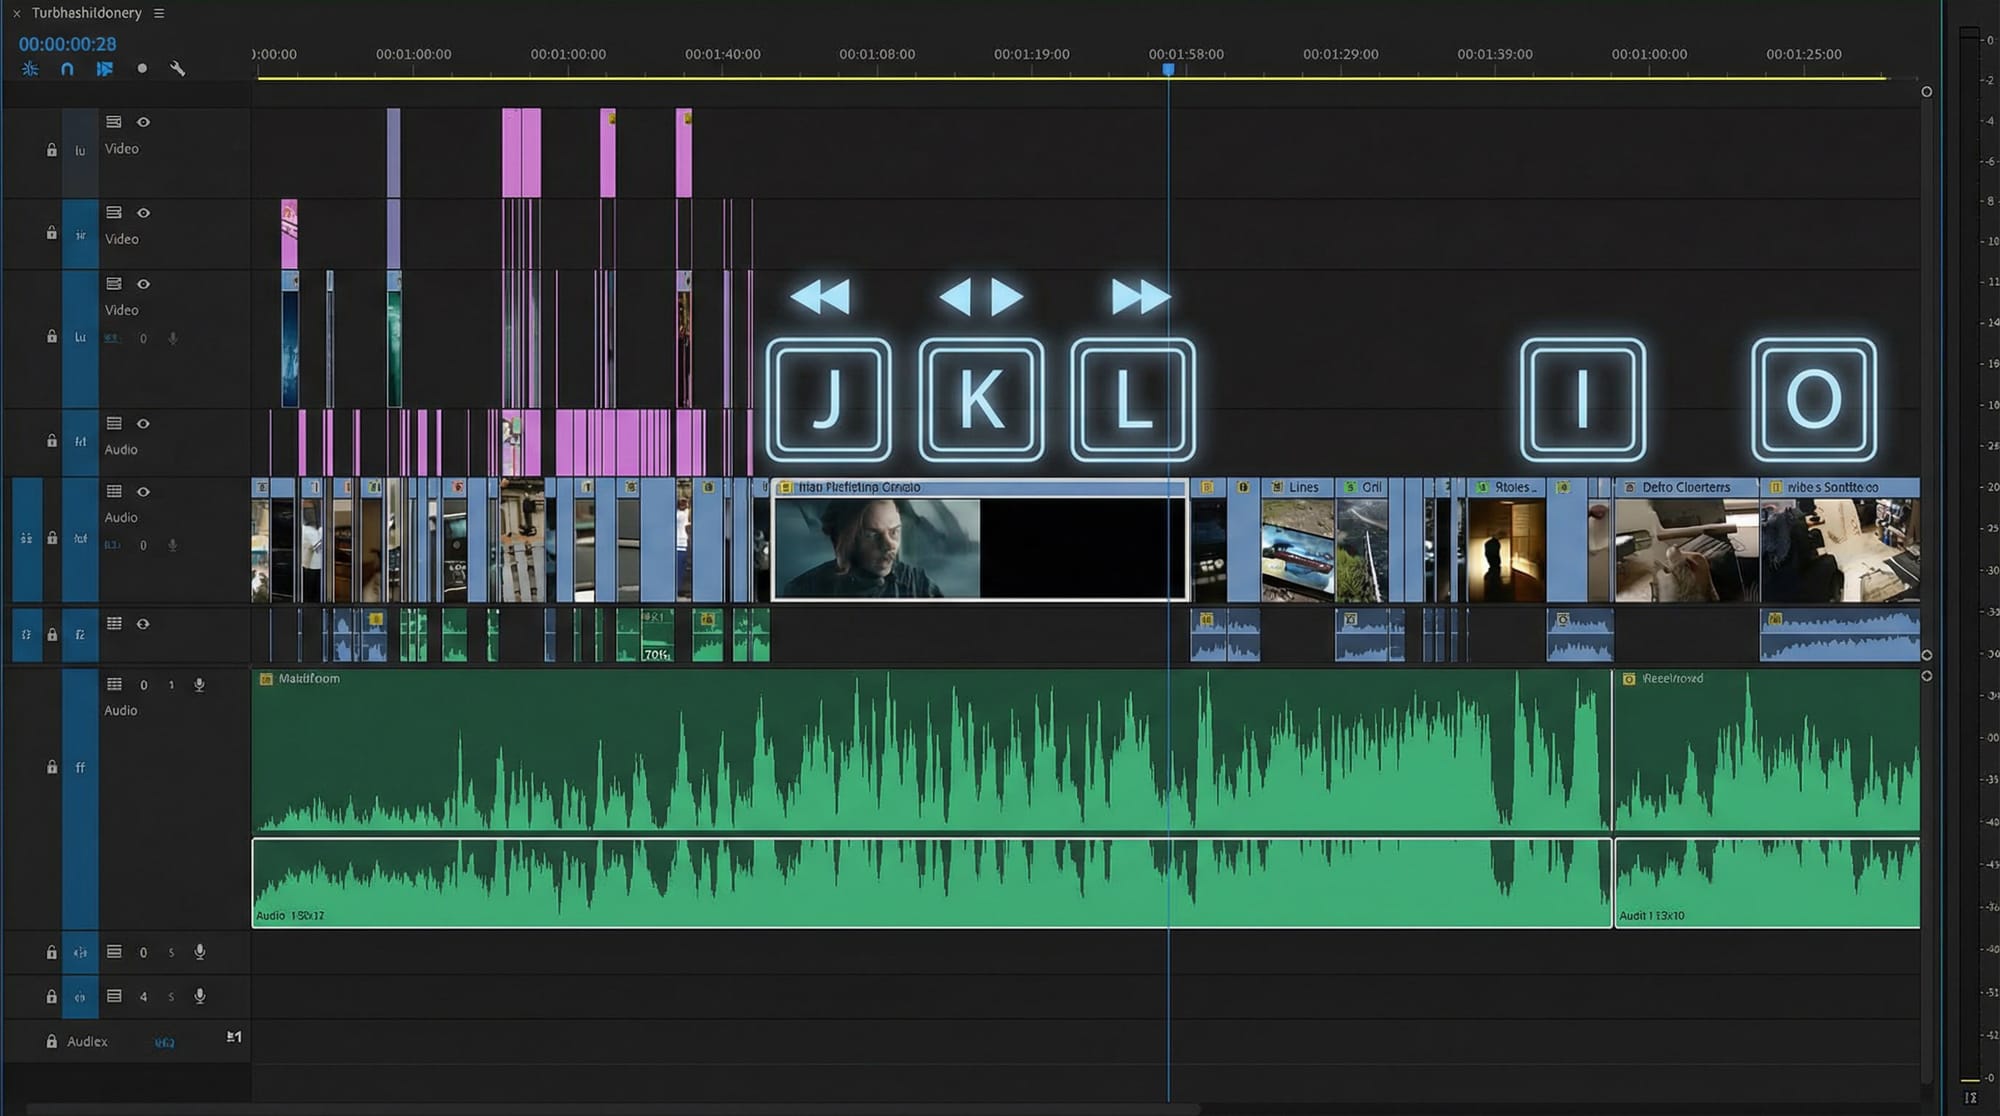Screen dimensions: 2000x1116
Task: Click the 00:00:00:28 timecode field
Action: pyautogui.click(x=67, y=44)
